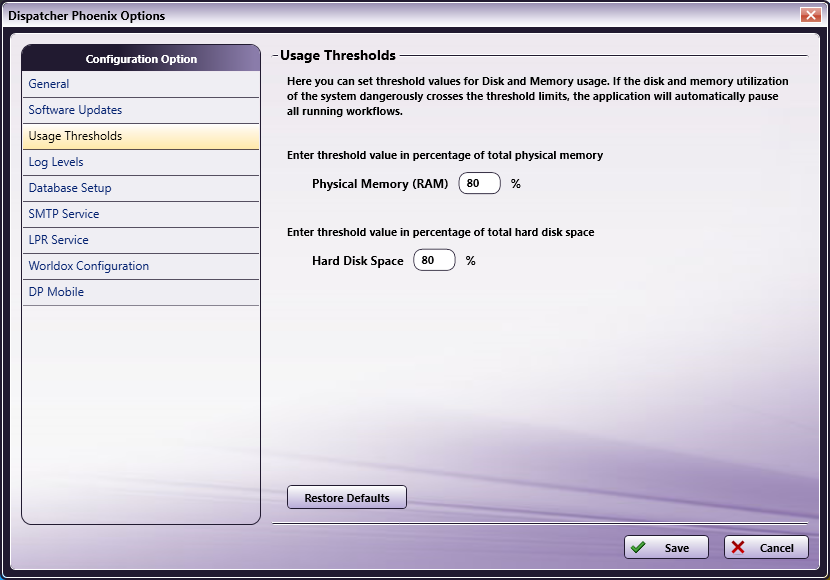Click the Dispatcher Phoenix Options title text
The height and width of the screenshot is (580, 830).
[87, 16]
